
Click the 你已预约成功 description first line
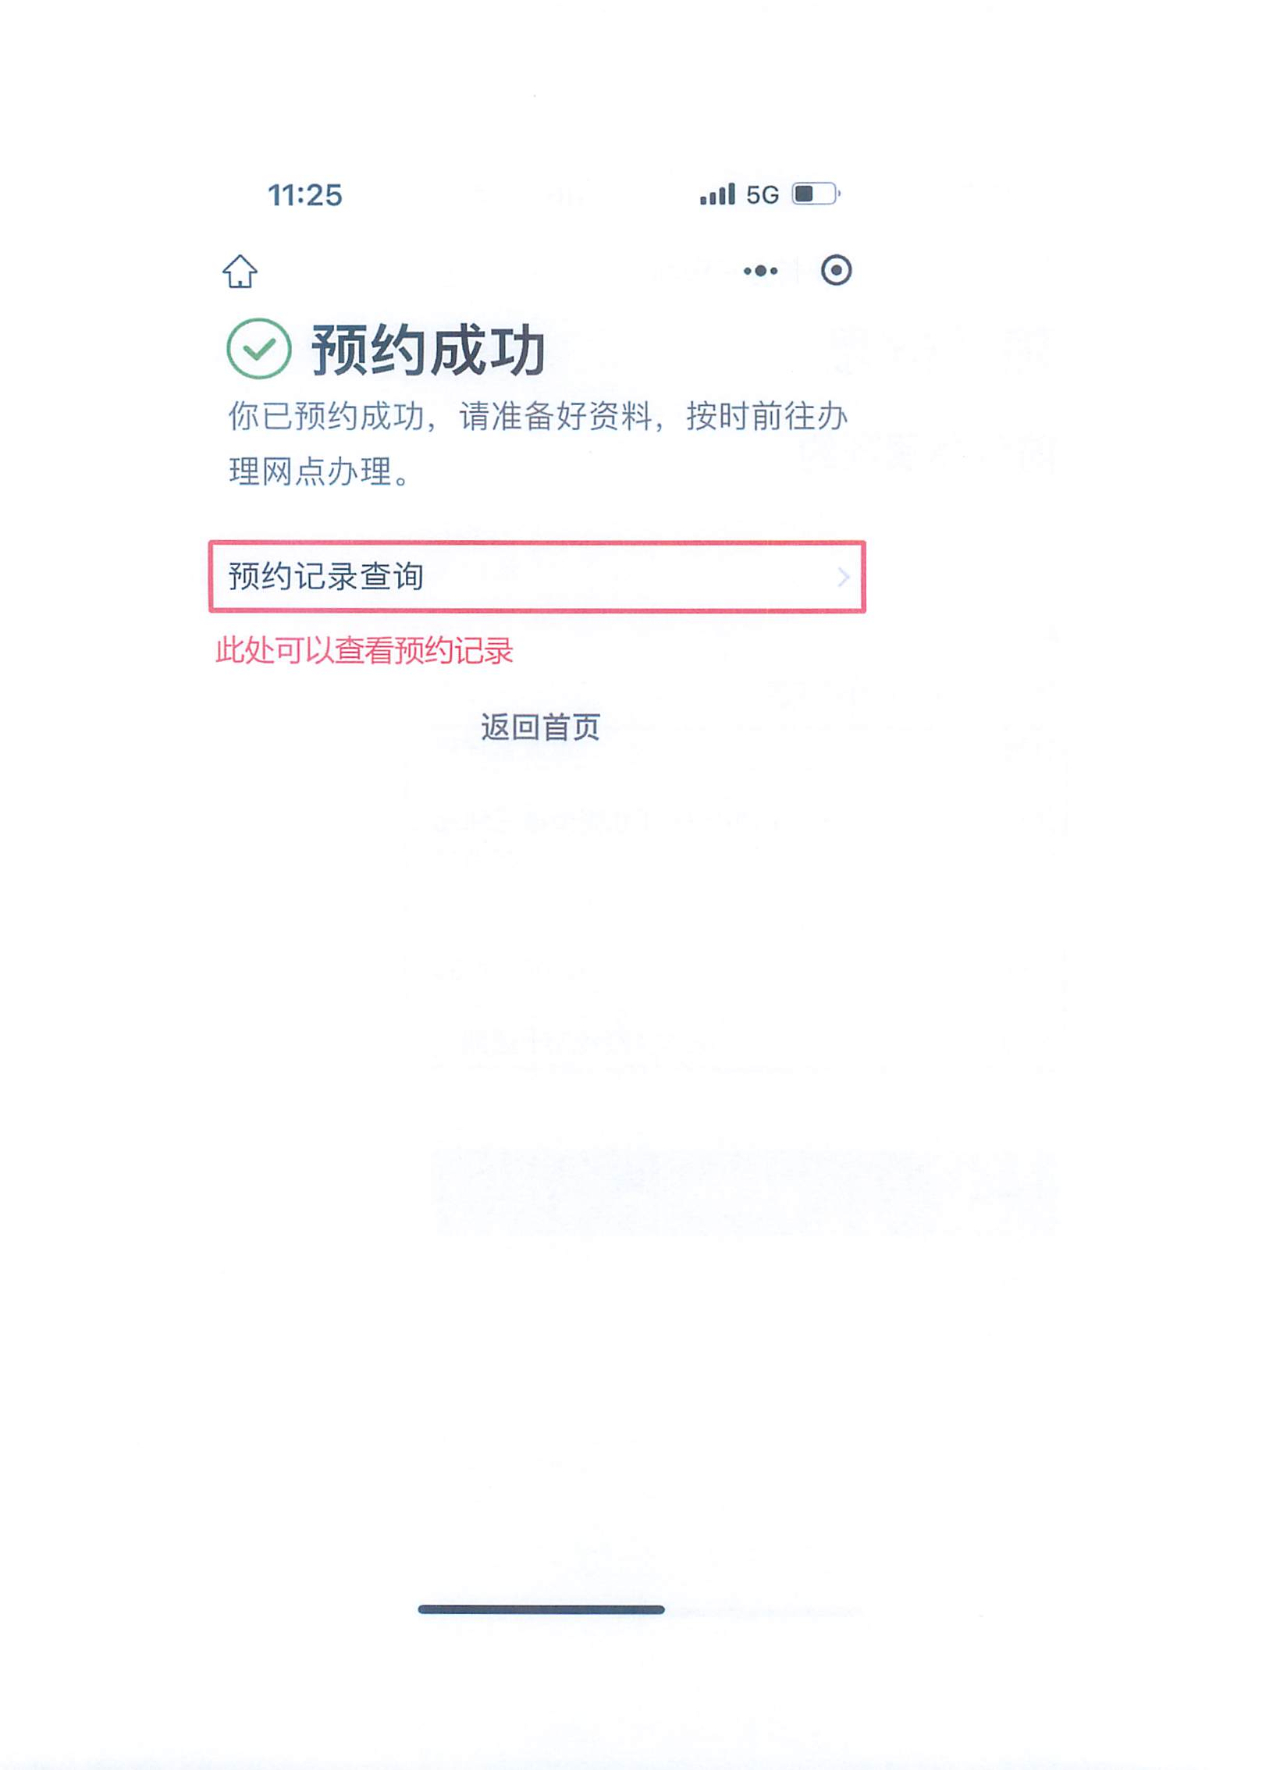click(x=538, y=416)
